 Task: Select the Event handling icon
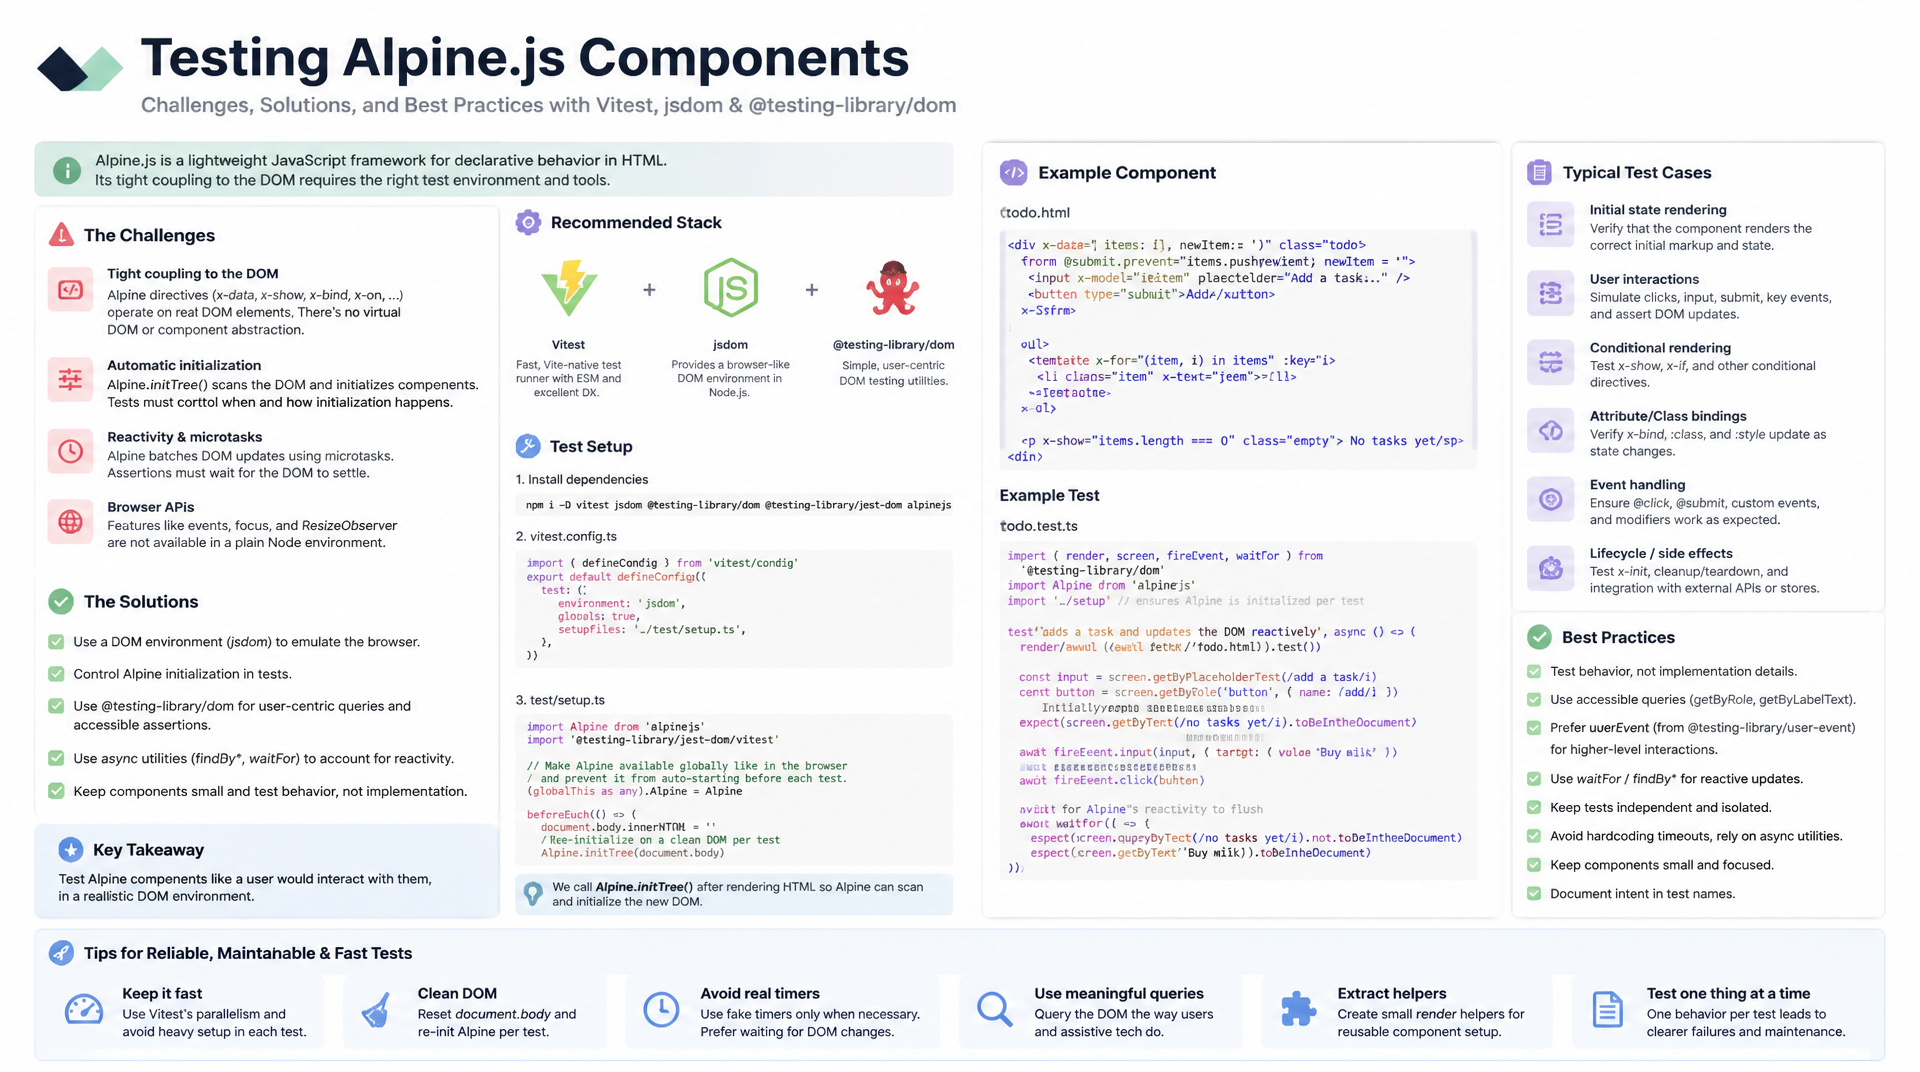[1551, 499]
